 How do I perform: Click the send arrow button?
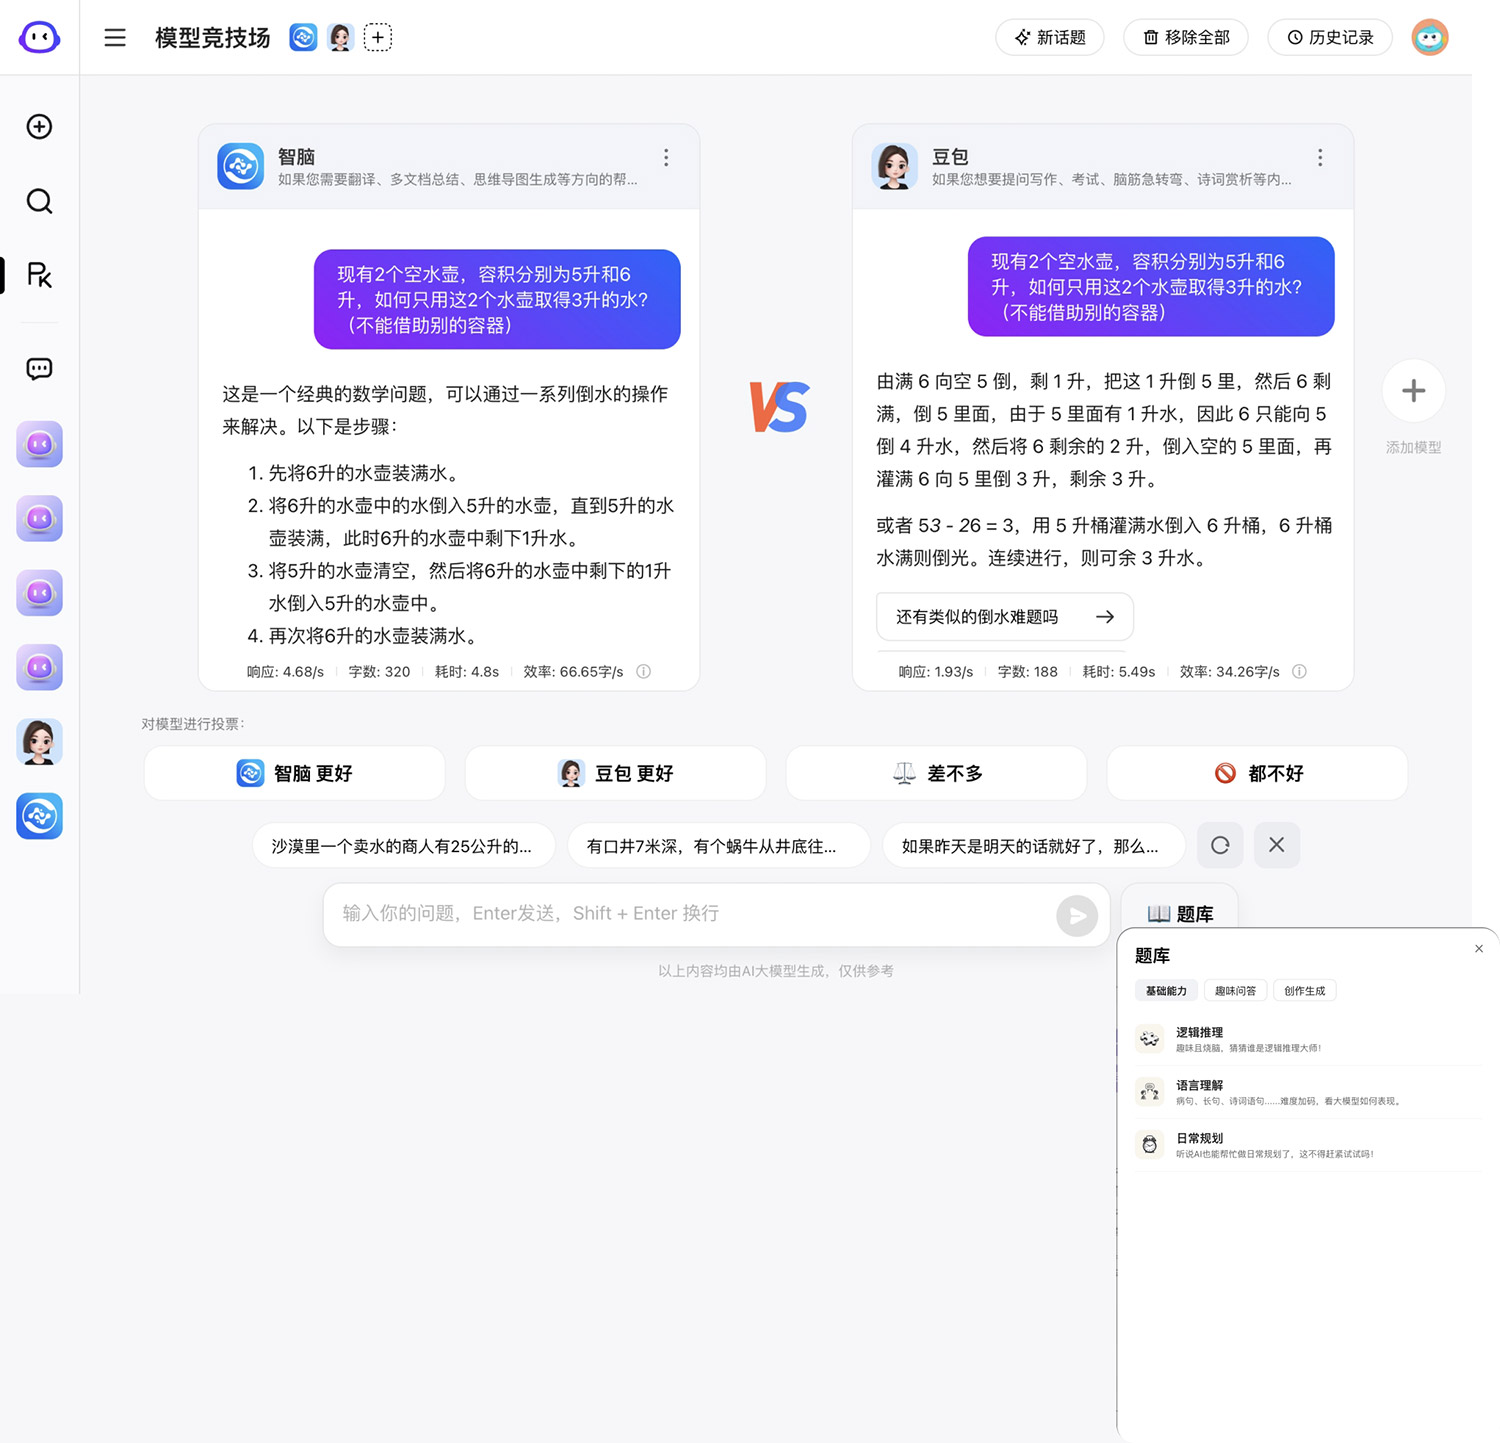[1077, 916]
